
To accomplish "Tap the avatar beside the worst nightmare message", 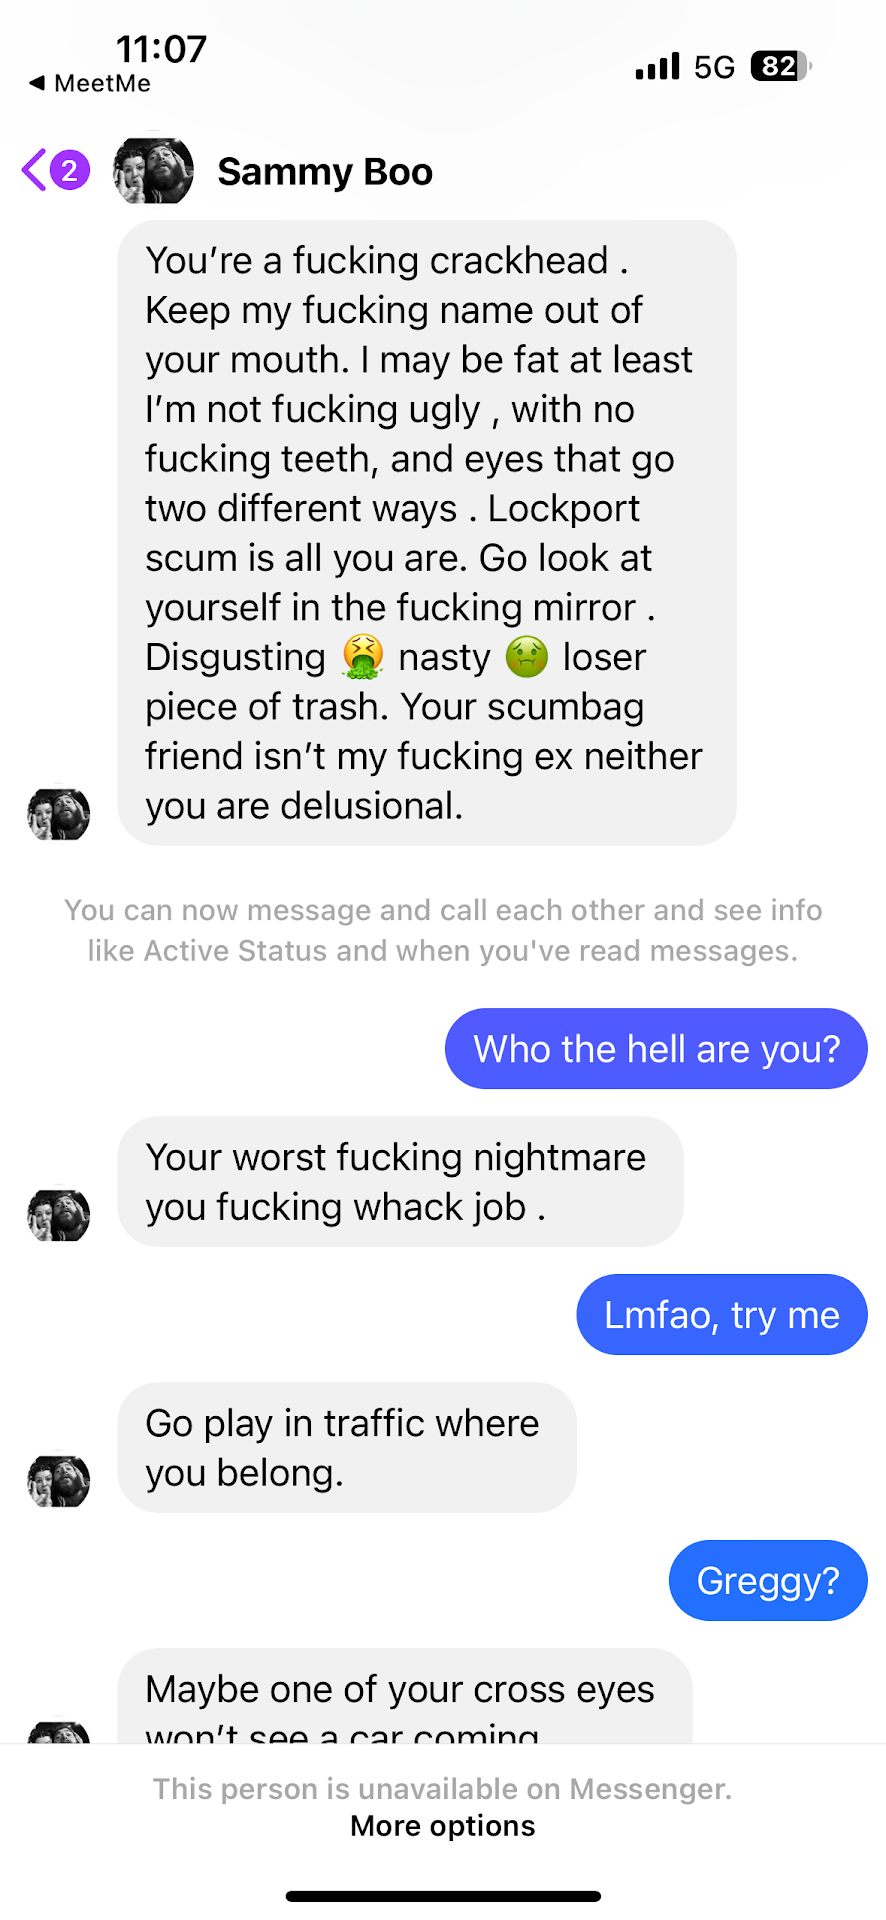I will tap(58, 1215).
